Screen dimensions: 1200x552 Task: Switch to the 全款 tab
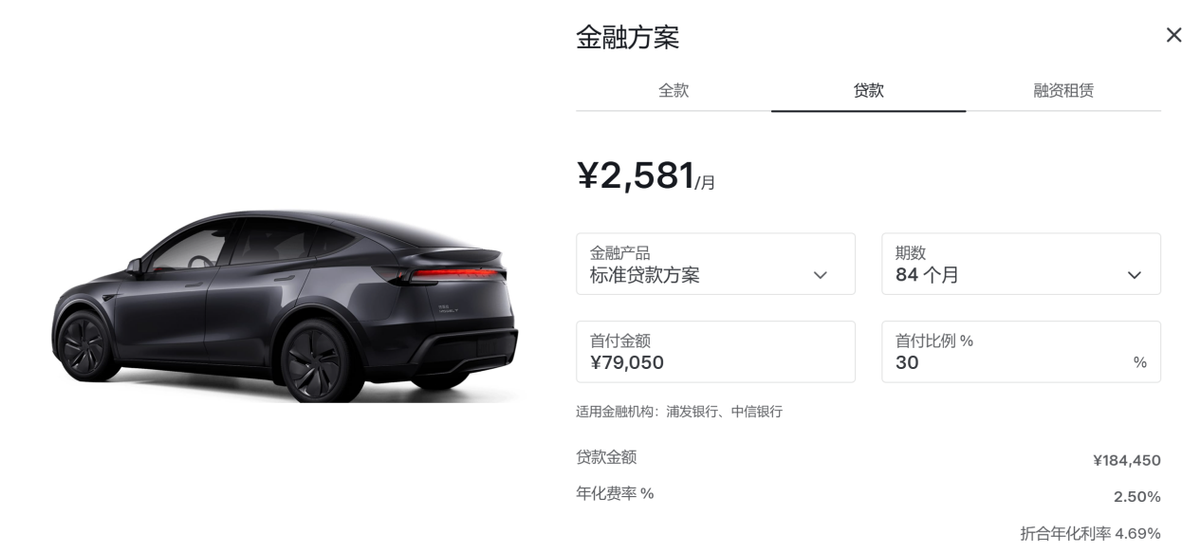[673, 90]
